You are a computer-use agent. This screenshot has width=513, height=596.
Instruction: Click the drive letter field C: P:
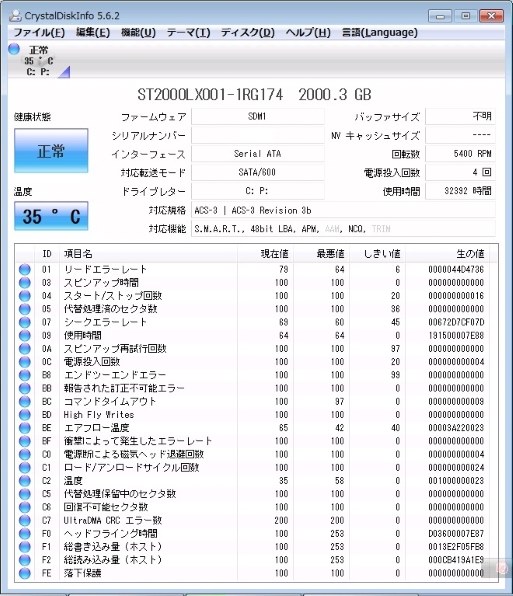click(x=258, y=191)
